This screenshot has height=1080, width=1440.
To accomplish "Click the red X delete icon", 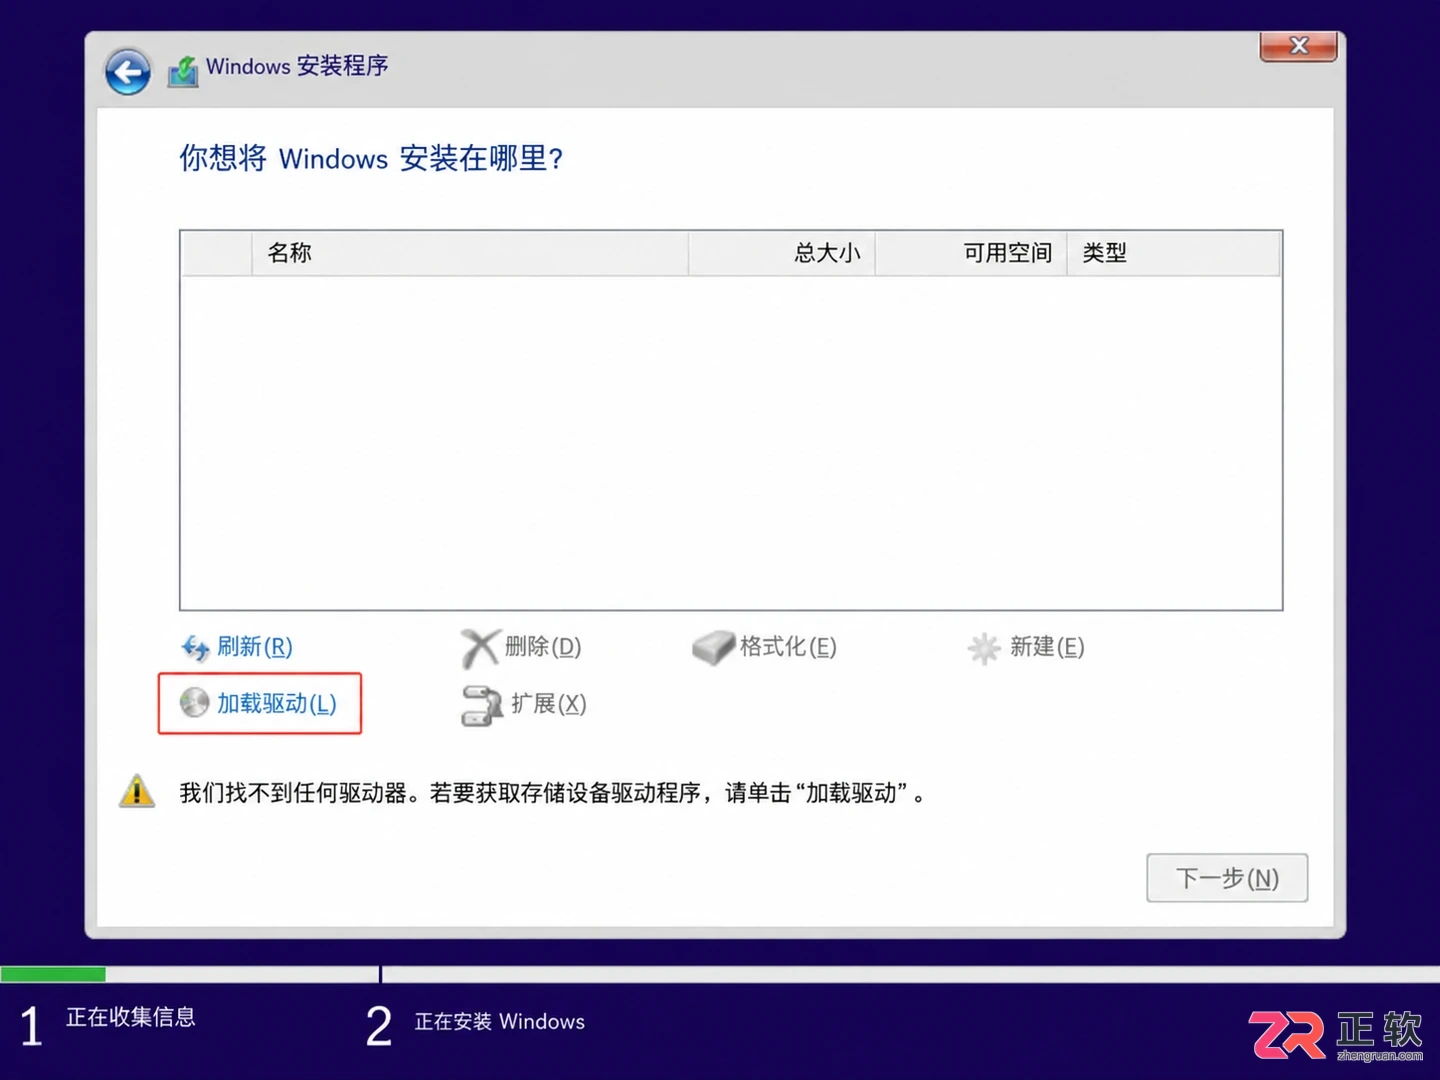I will coord(480,648).
